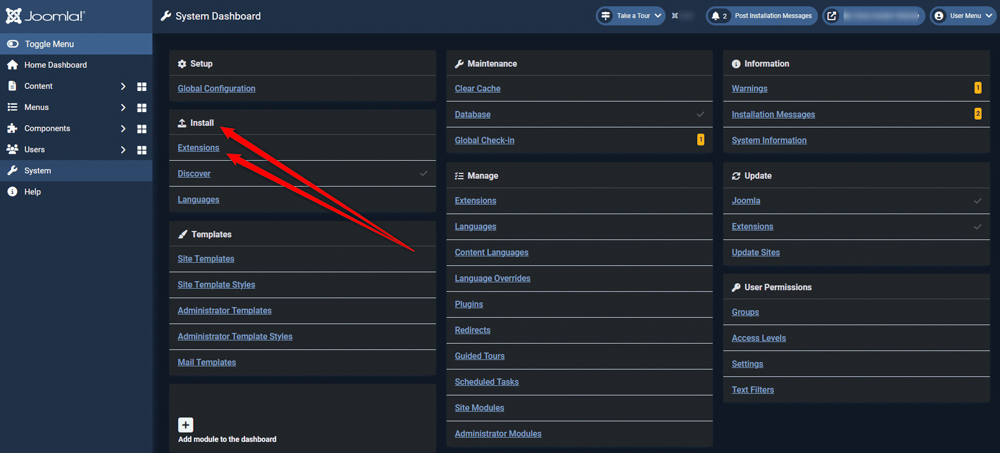Open the Users sidebar item
Viewport: 1000px width, 453px height.
pos(34,149)
